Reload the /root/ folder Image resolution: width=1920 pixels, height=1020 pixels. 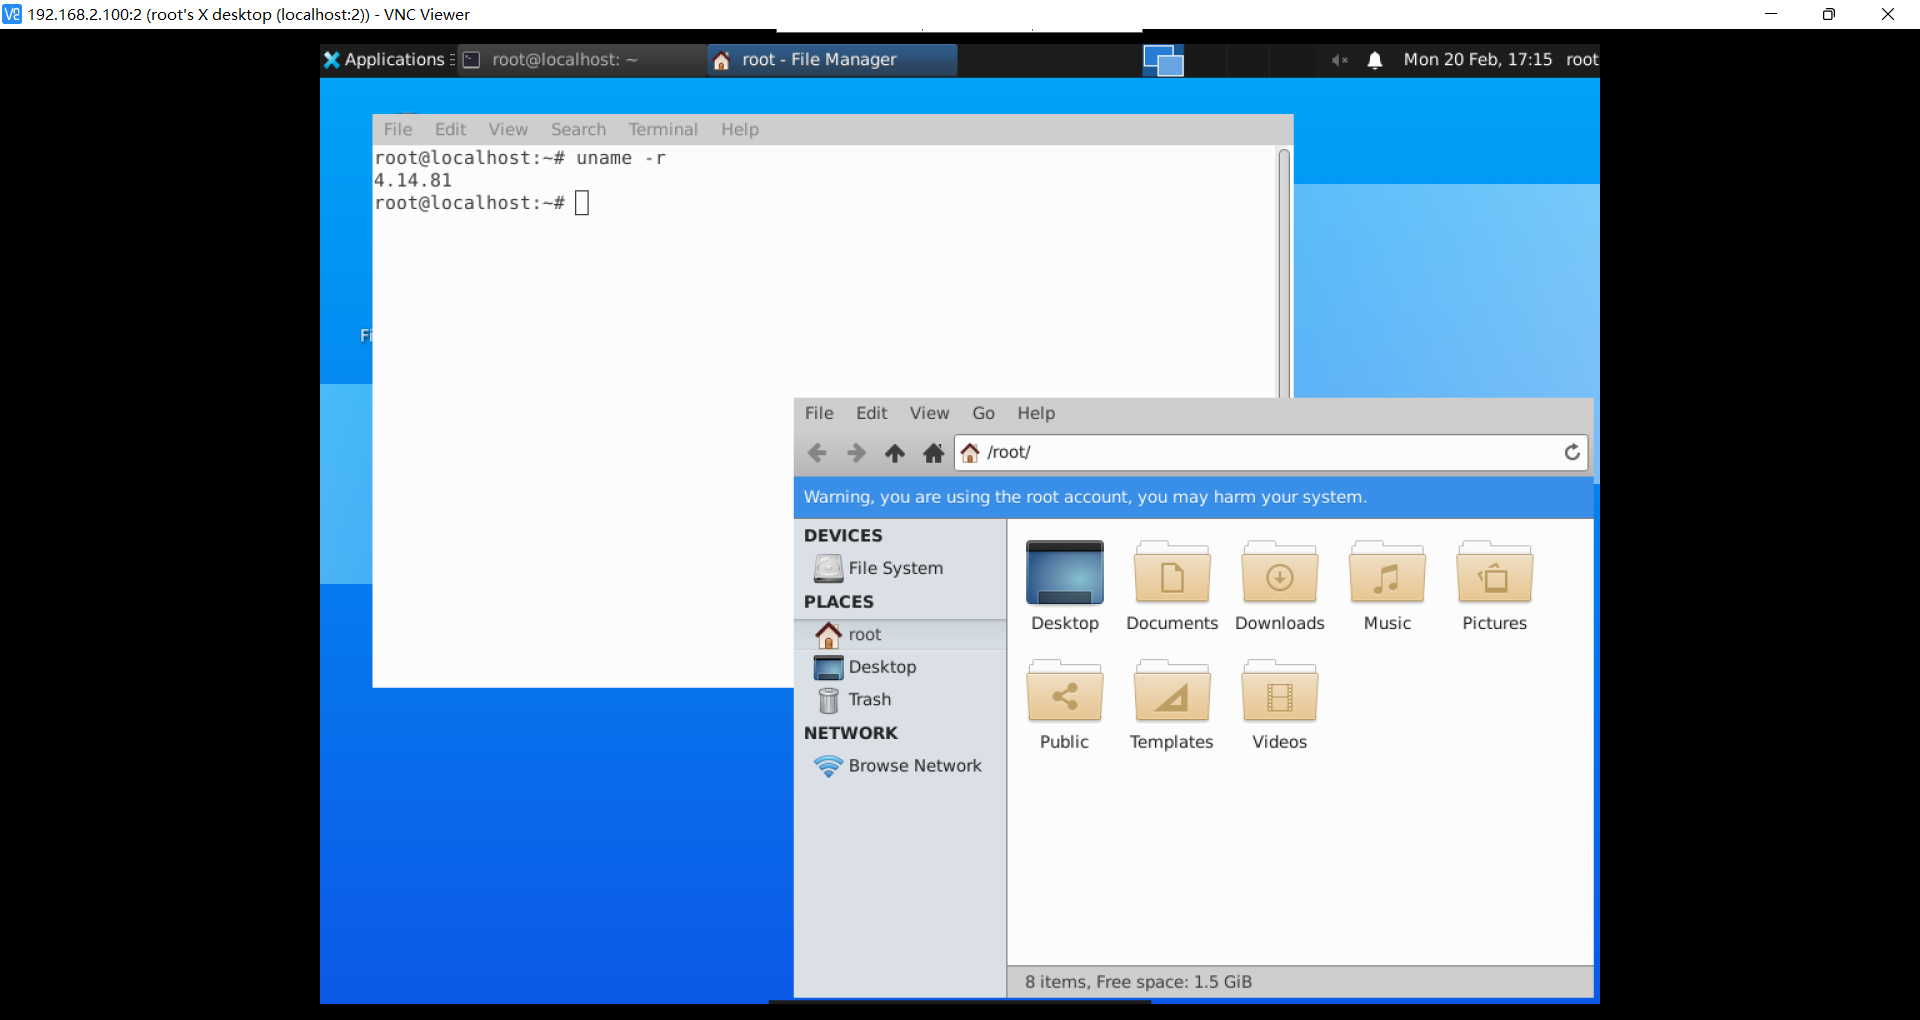[x=1572, y=452]
